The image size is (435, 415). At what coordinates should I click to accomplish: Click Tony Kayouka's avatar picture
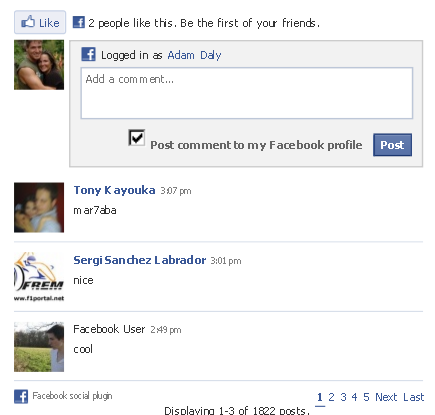tap(39, 207)
